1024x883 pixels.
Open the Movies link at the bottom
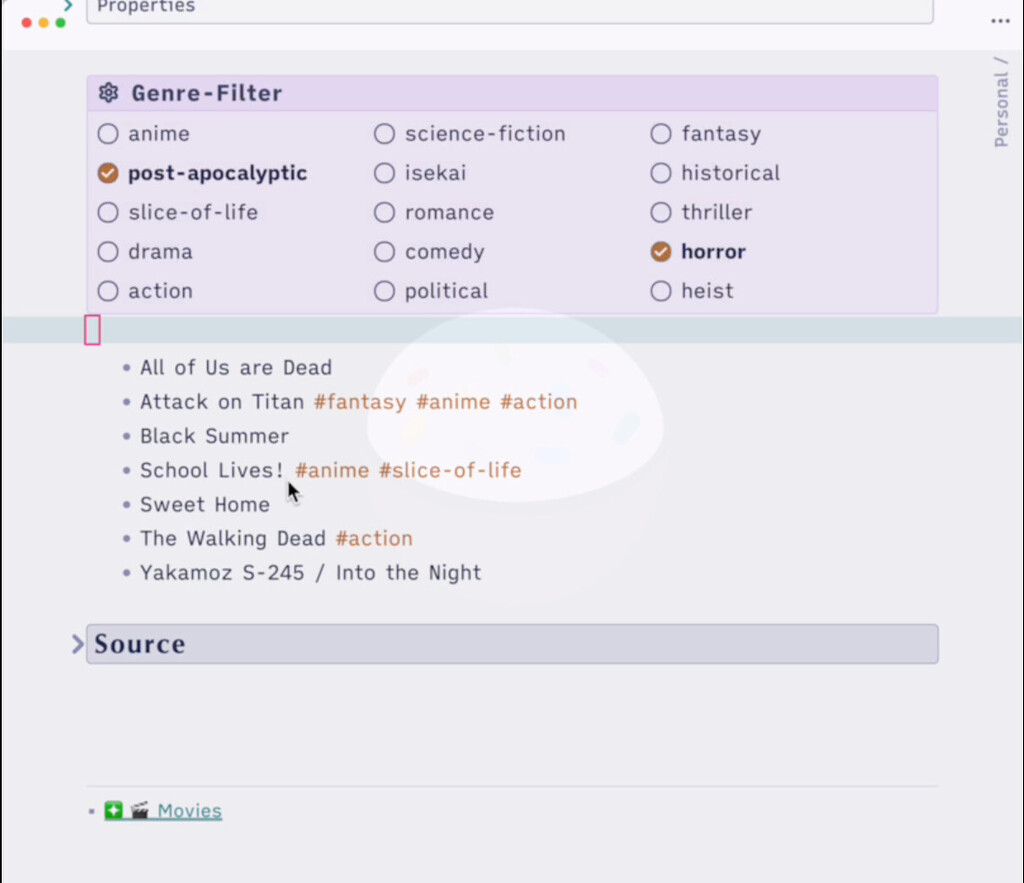click(x=189, y=810)
